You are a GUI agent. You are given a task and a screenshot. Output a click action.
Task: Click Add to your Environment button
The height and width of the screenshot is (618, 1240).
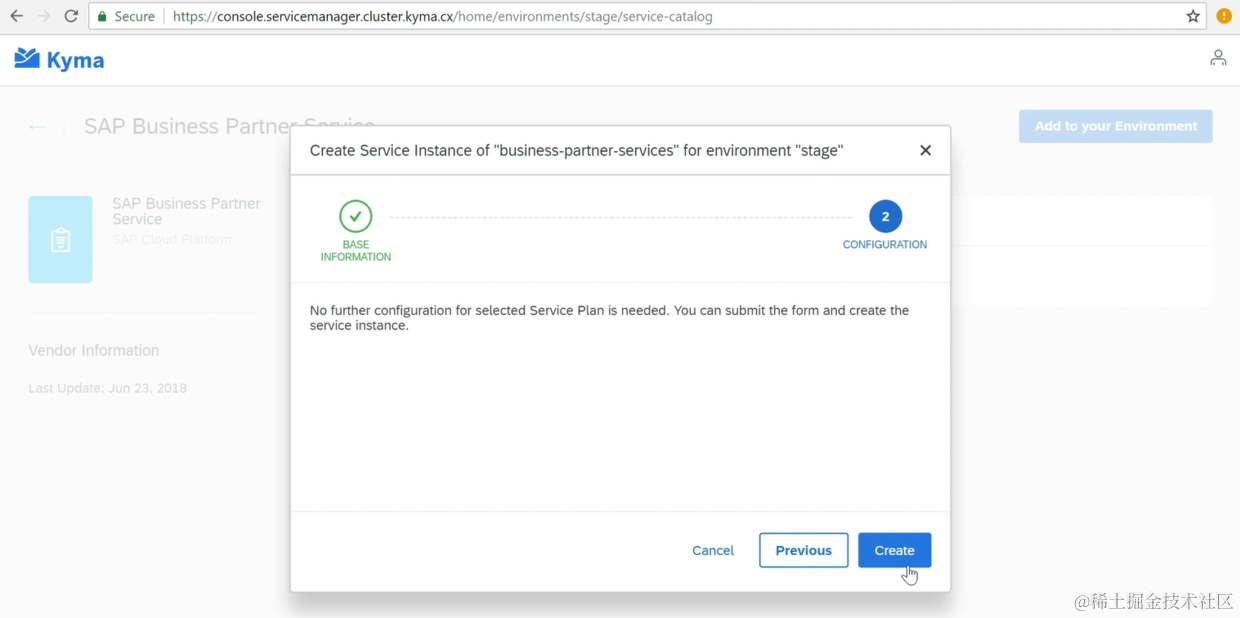coord(1116,126)
